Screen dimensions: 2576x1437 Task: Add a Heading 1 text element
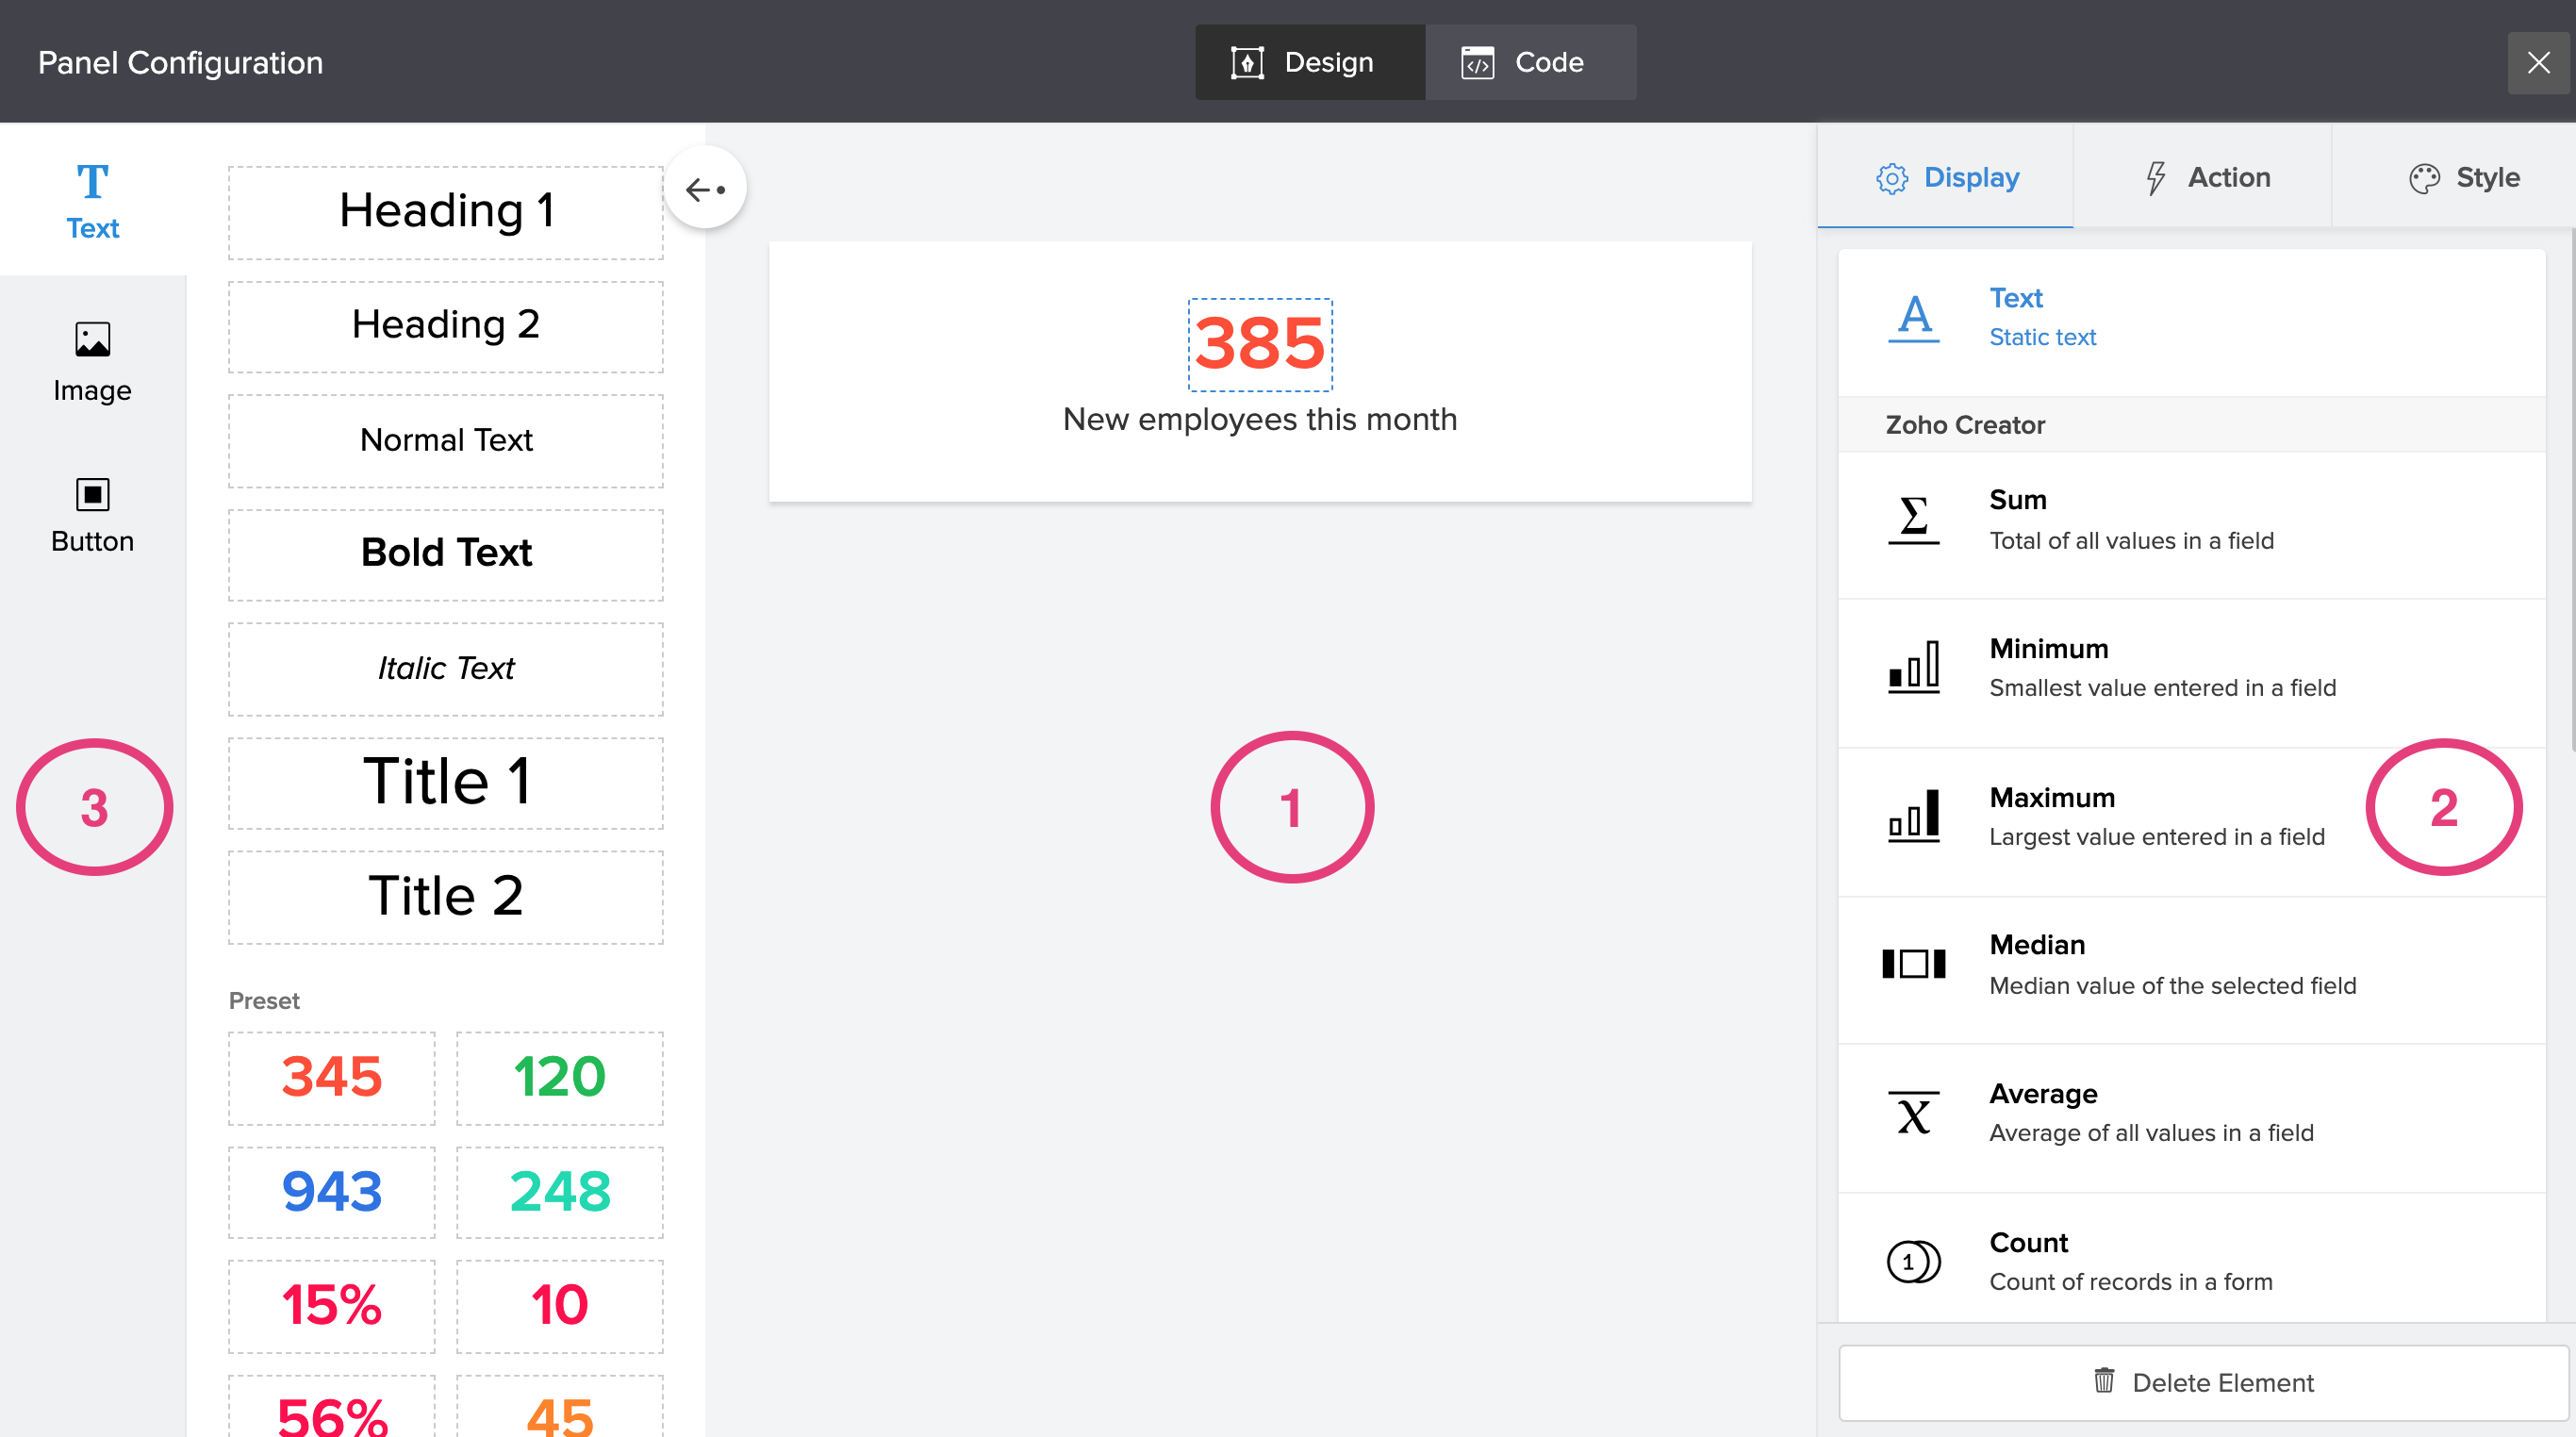coord(445,211)
